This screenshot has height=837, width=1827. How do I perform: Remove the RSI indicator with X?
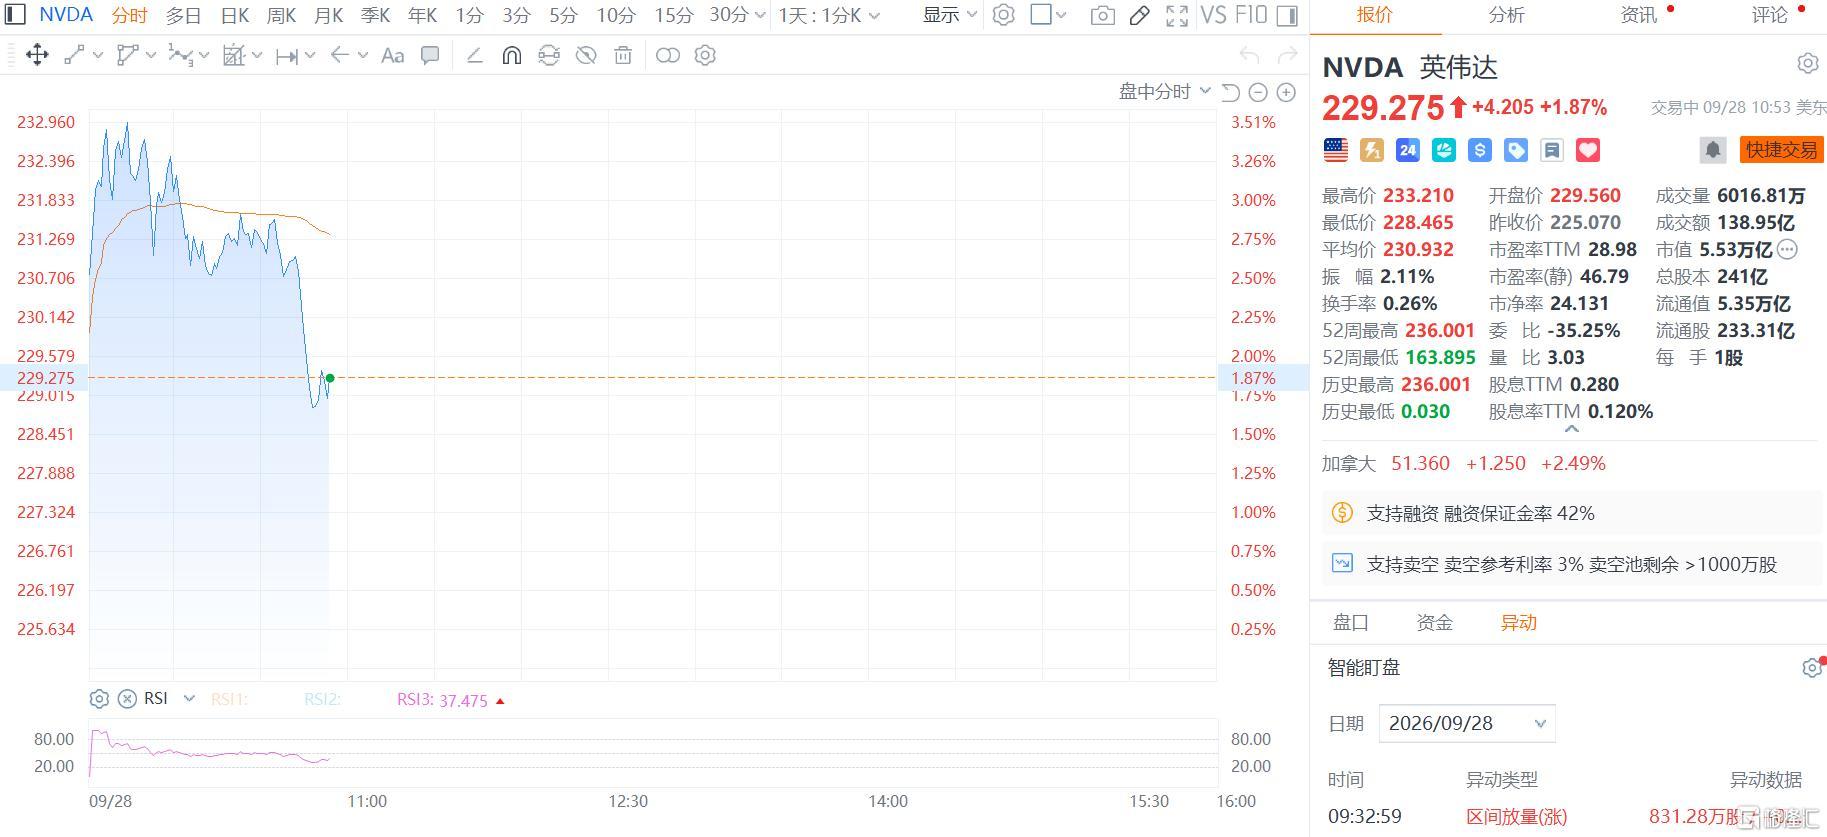127,699
